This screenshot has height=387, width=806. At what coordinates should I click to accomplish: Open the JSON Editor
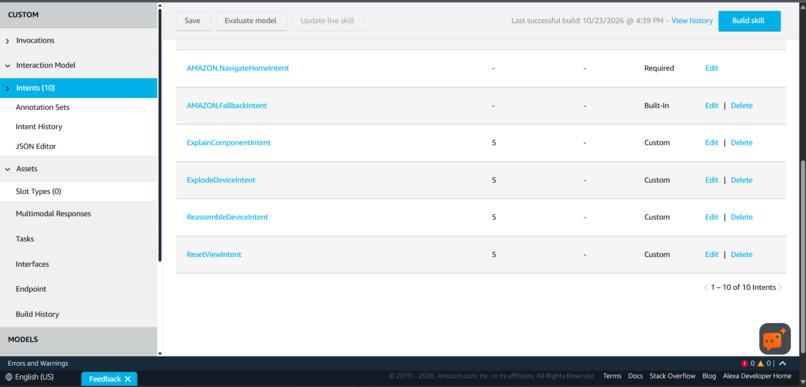pyautogui.click(x=36, y=146)
